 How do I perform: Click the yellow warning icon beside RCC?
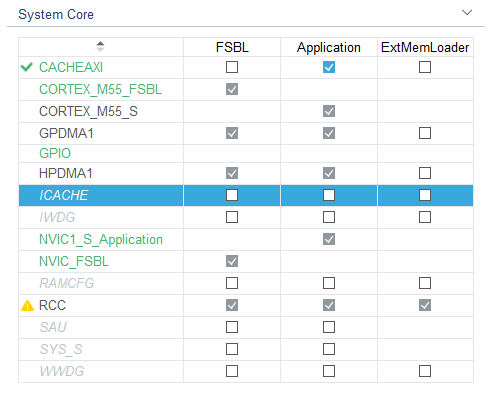click(x=27, y=305)
